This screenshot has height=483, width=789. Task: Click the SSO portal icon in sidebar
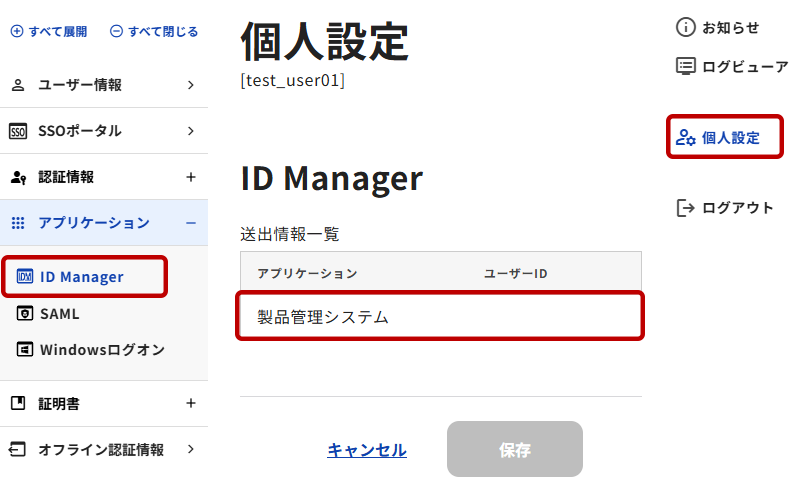[18, 131]
